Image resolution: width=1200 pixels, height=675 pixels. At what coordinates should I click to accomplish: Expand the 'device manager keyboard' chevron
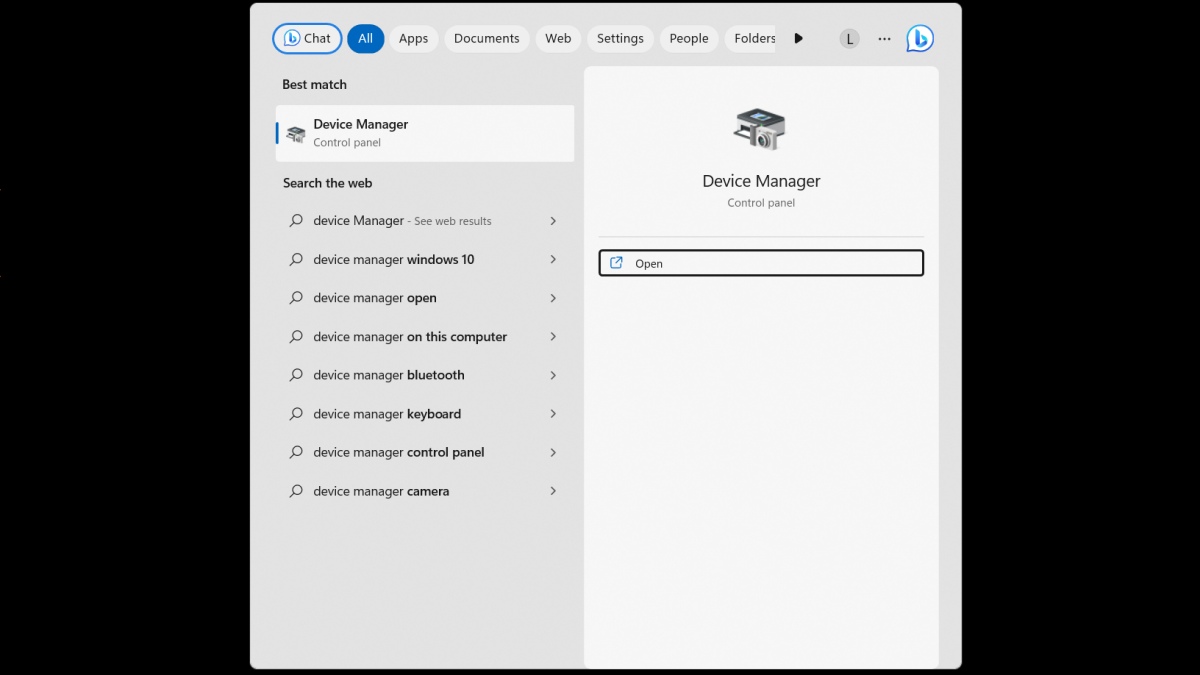click(553, 414)
